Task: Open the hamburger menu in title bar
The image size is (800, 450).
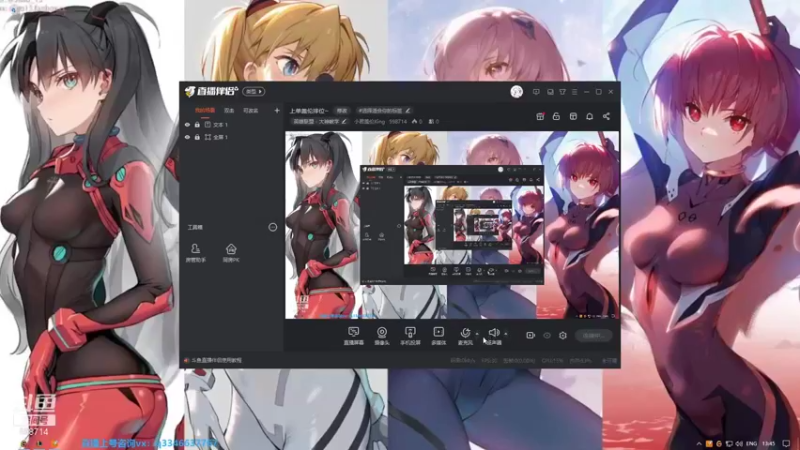Action: [x=574, y=92]
